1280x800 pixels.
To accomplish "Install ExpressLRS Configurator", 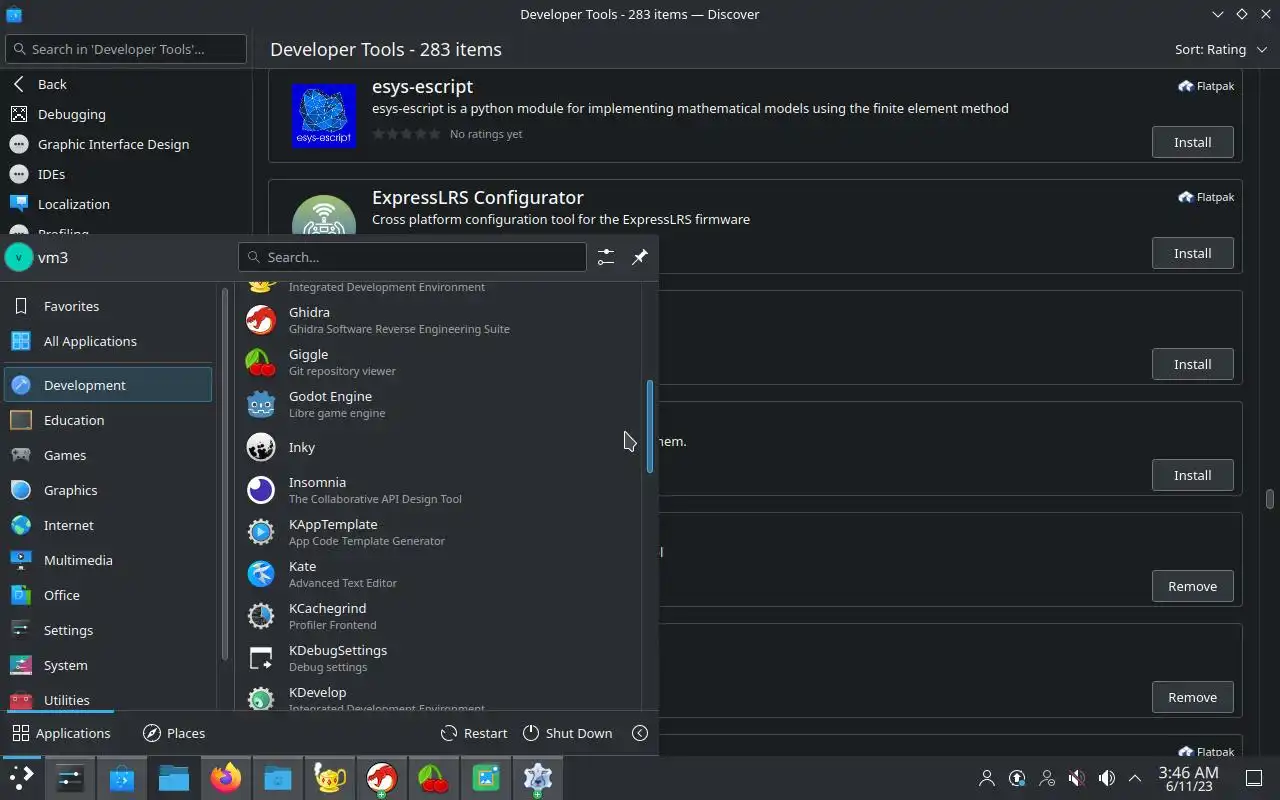I will 1192,253.
